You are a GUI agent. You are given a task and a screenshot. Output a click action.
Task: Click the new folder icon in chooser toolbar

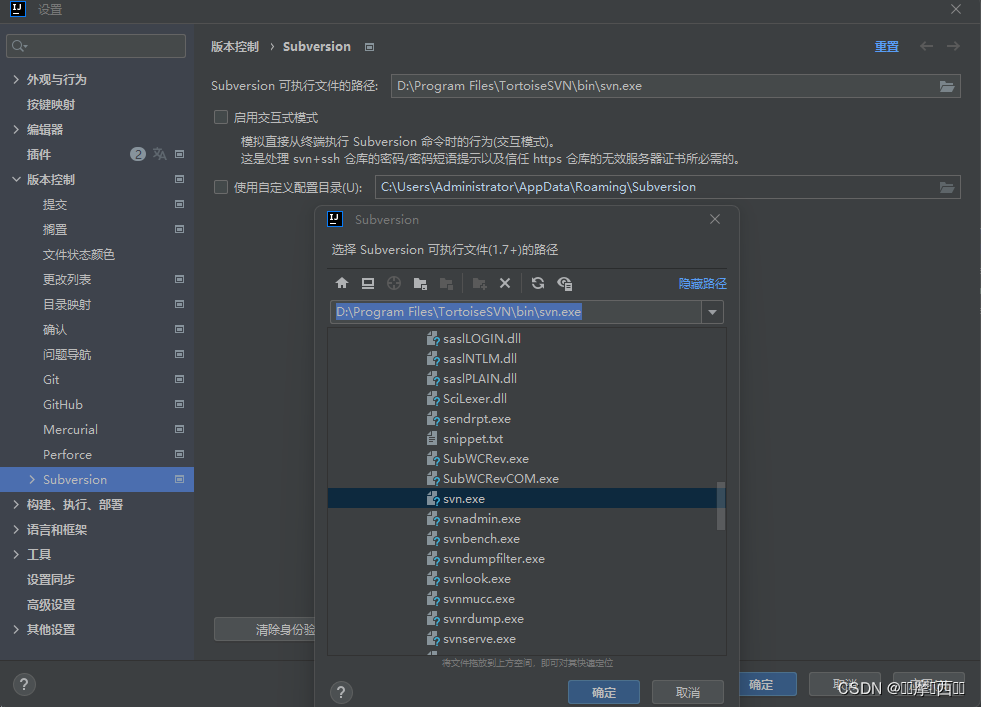(479, 283)
